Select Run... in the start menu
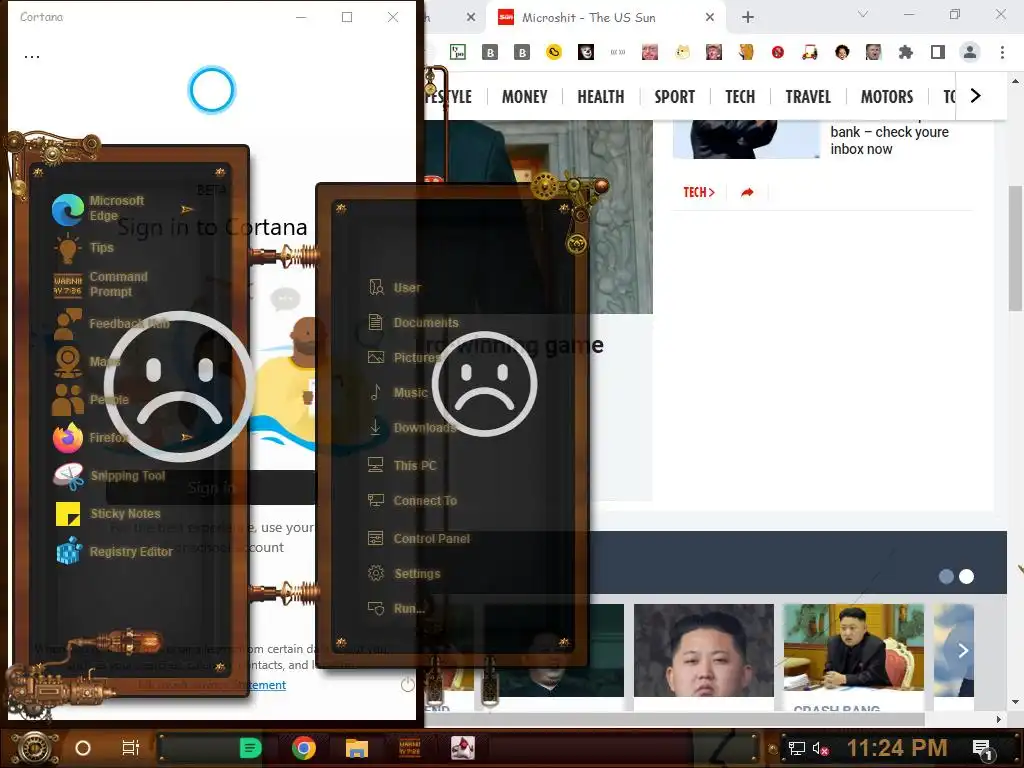 click(396, 609)
